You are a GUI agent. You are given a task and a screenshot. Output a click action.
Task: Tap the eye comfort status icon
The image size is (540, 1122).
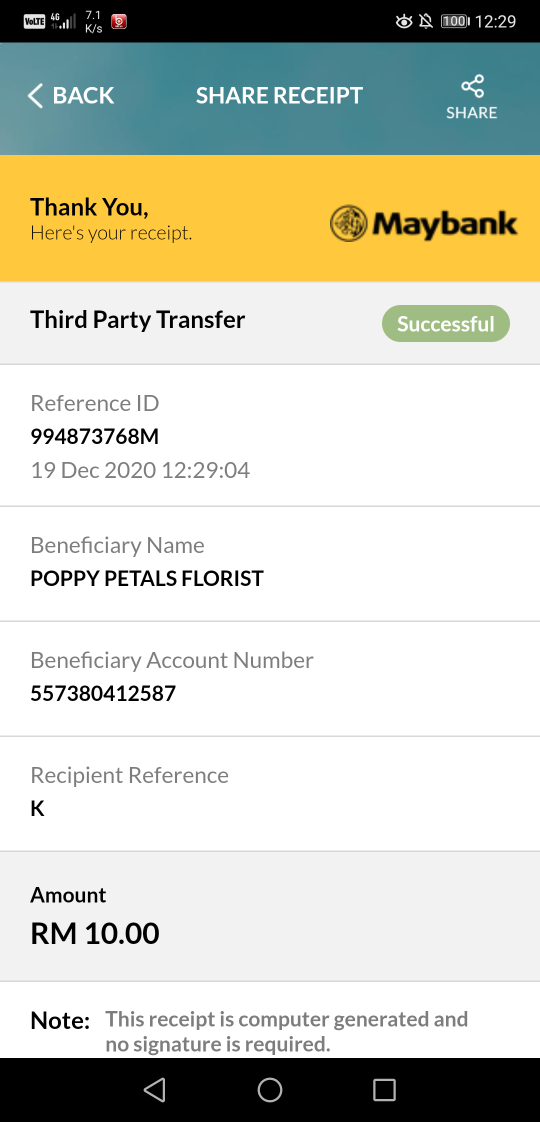click(403, 21)
